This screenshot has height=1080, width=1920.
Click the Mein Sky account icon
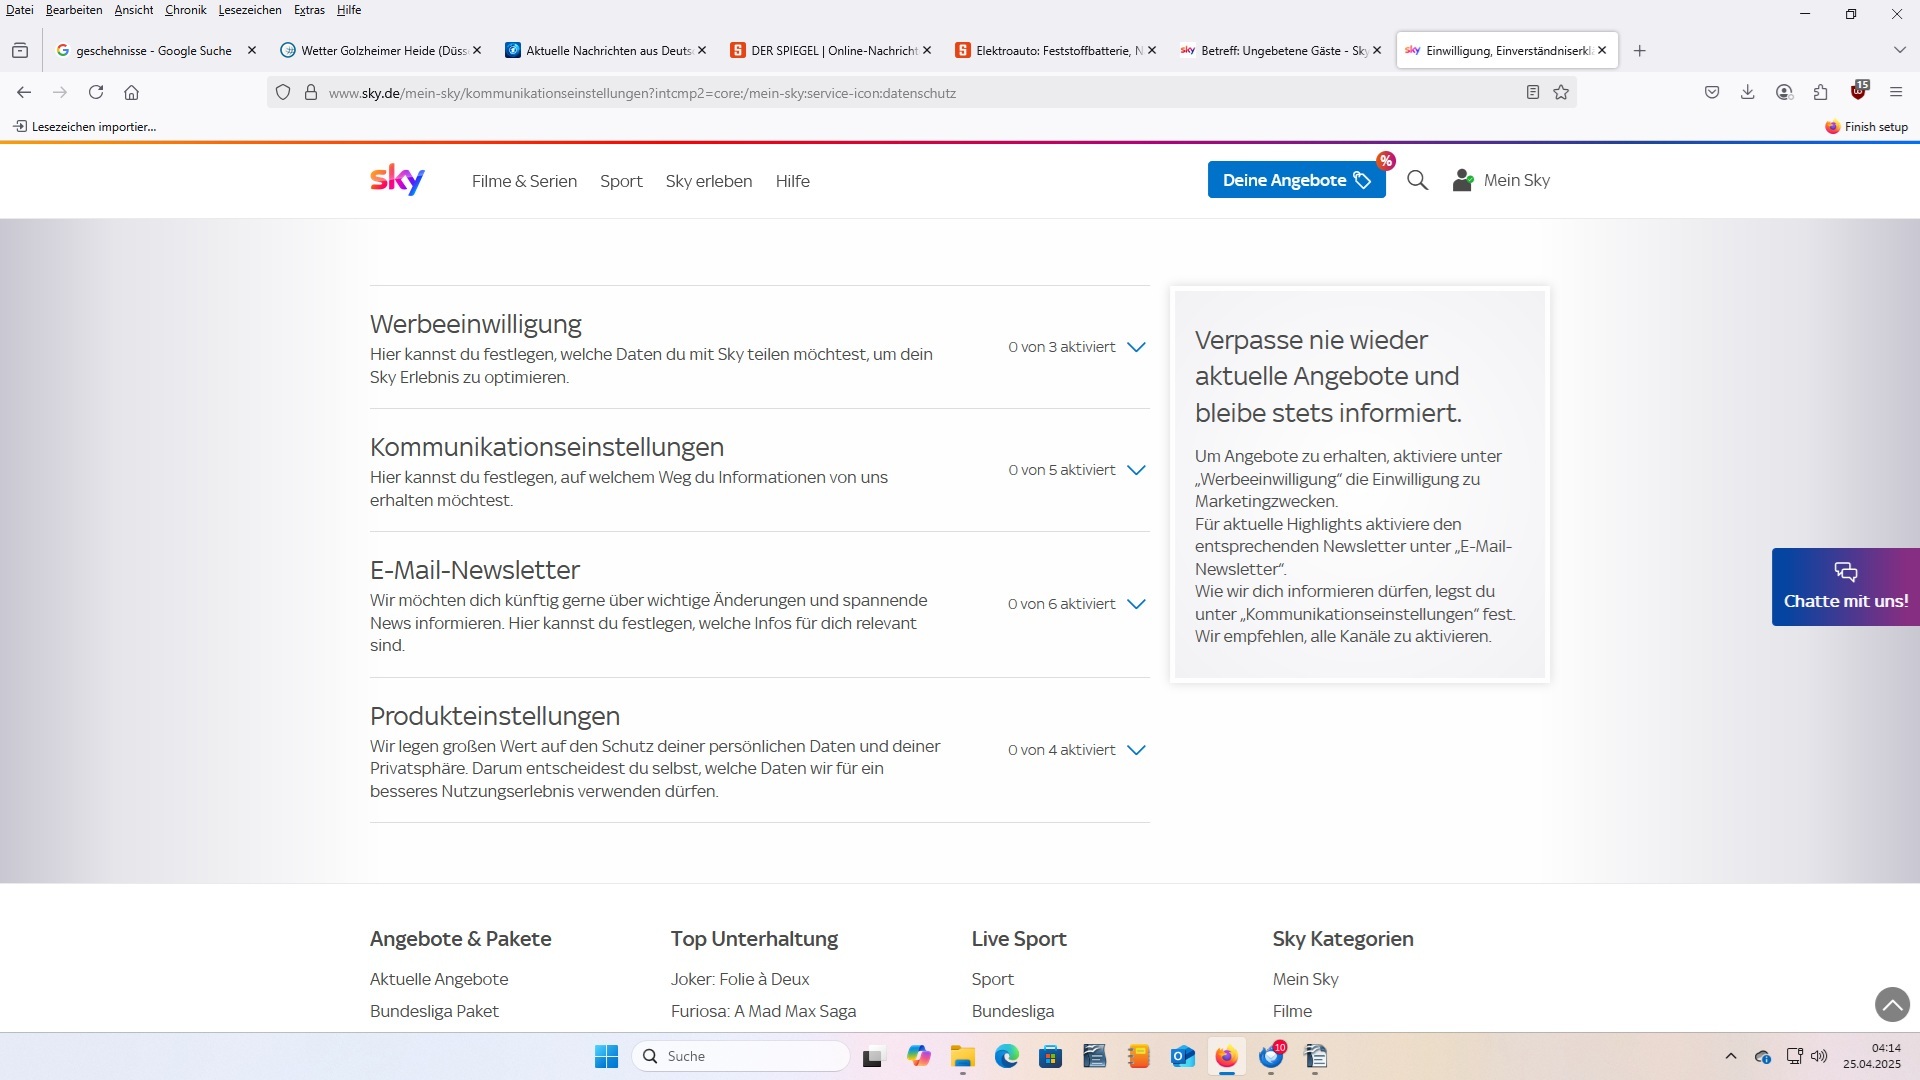coord(1463,180)
